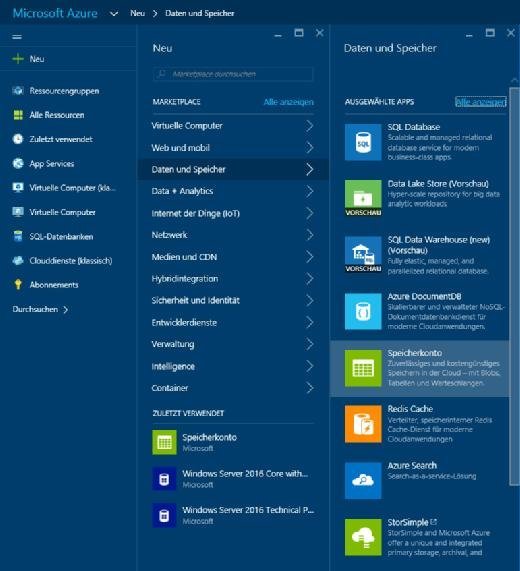Viewport: 520px width, 571px height.
Task: Click the StorSimple green cloud icon
Action: pos(363,537)
